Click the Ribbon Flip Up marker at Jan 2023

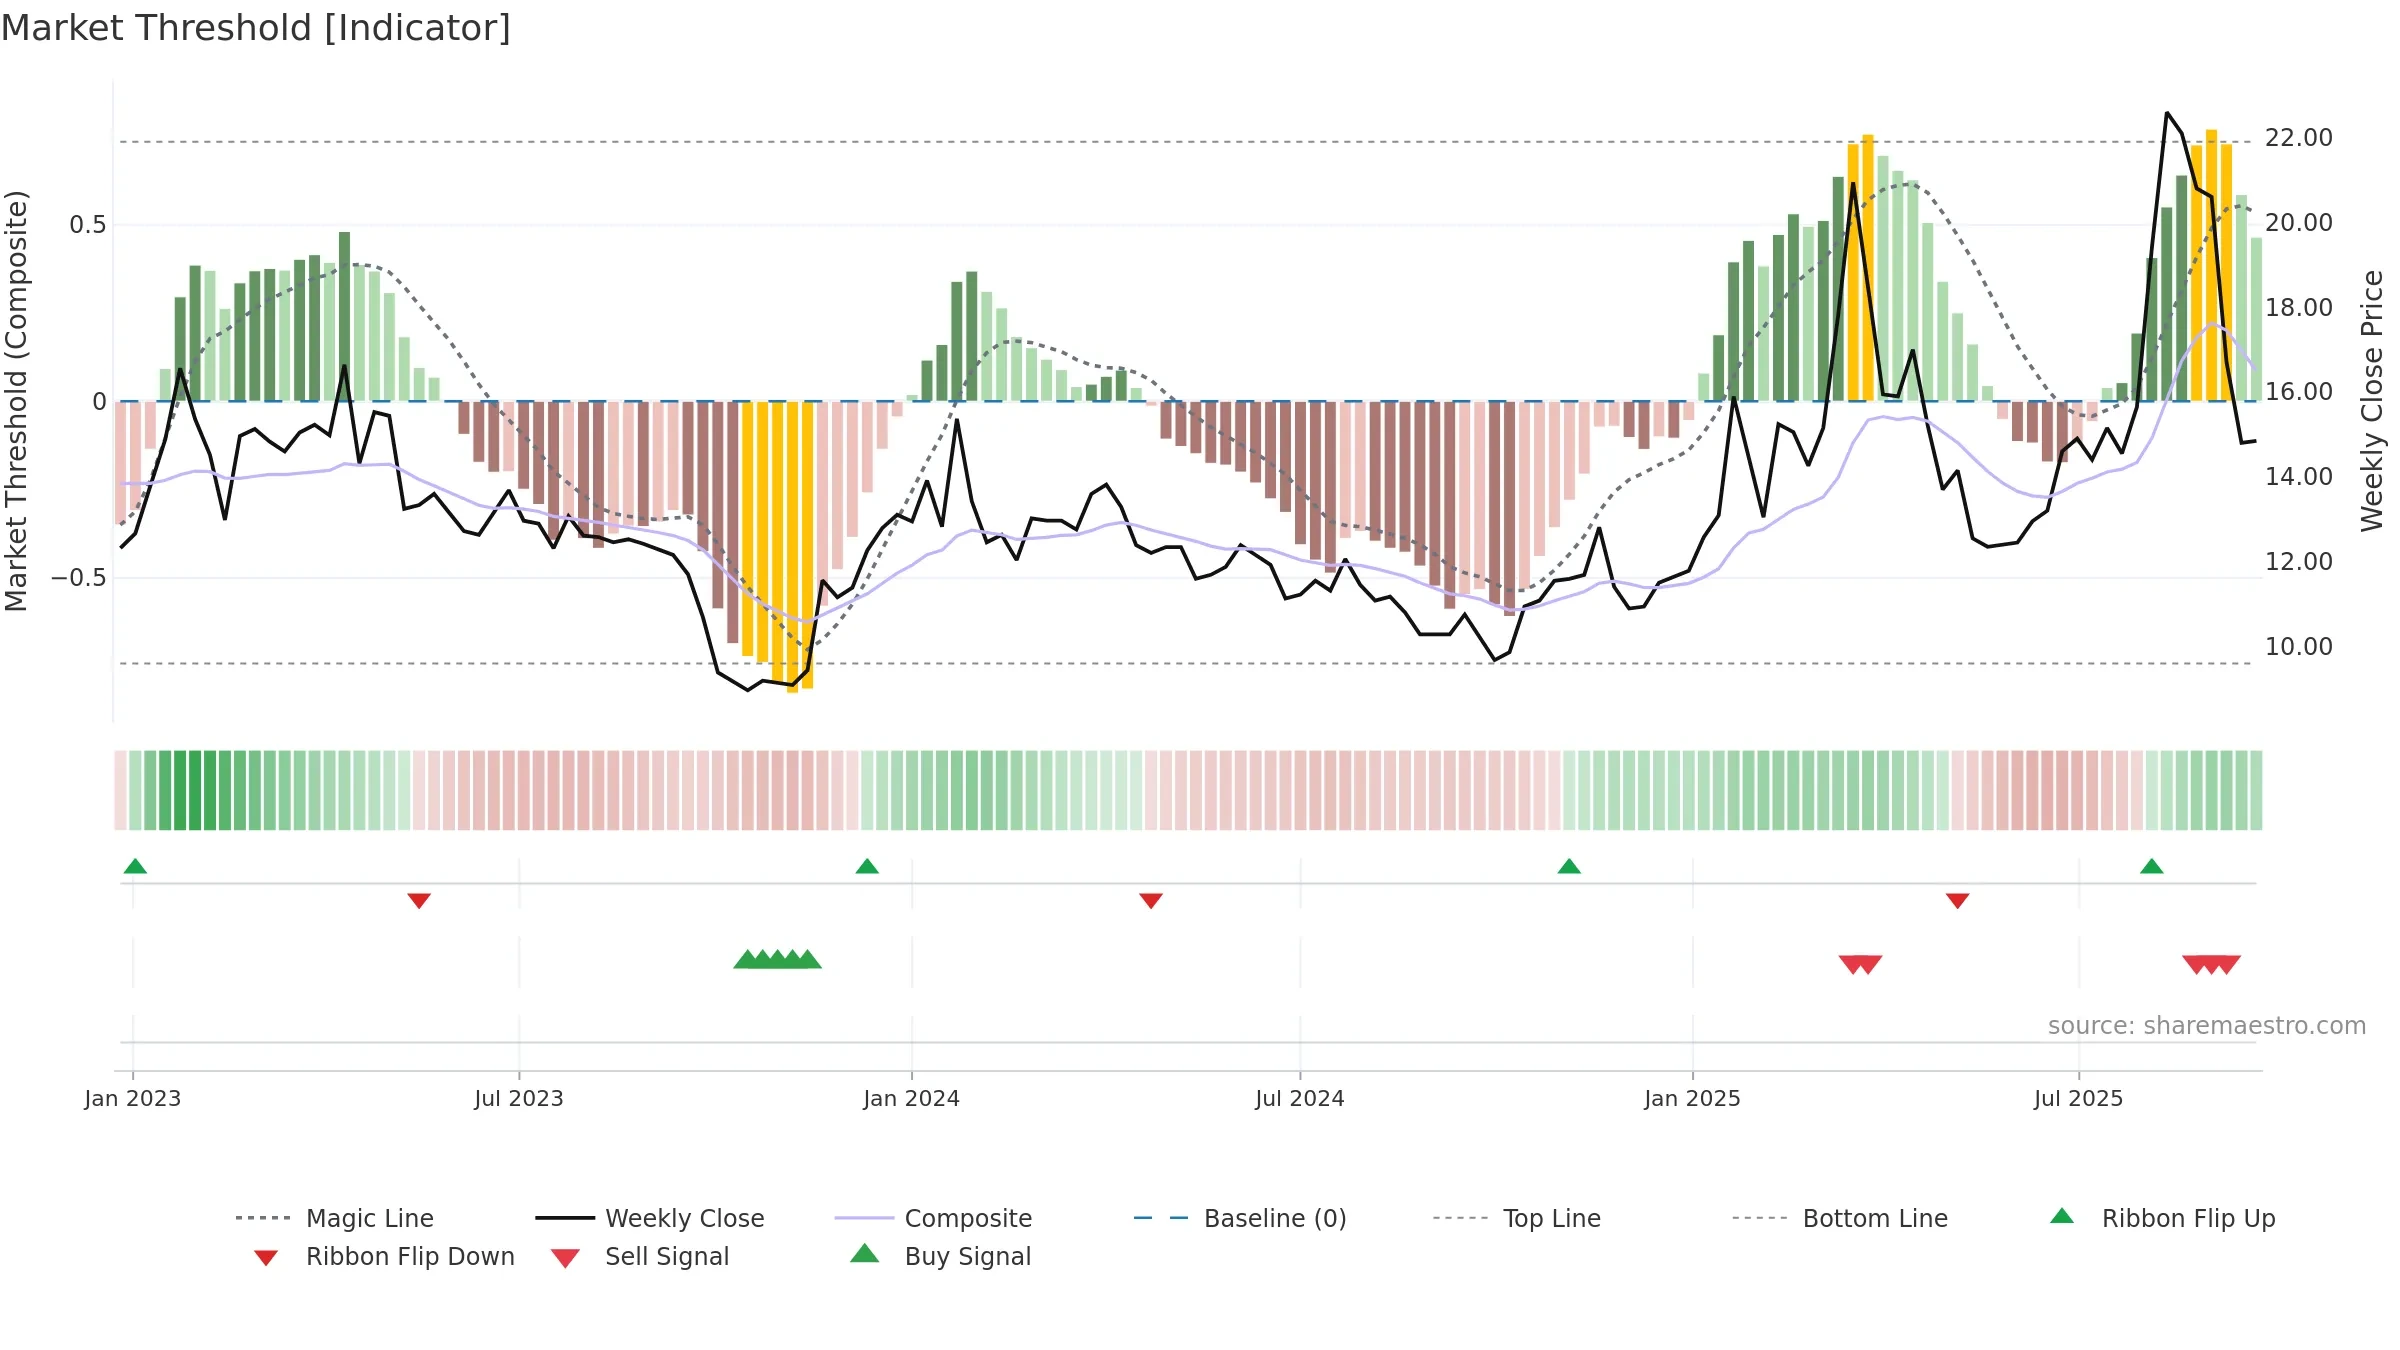click(135, 866)
